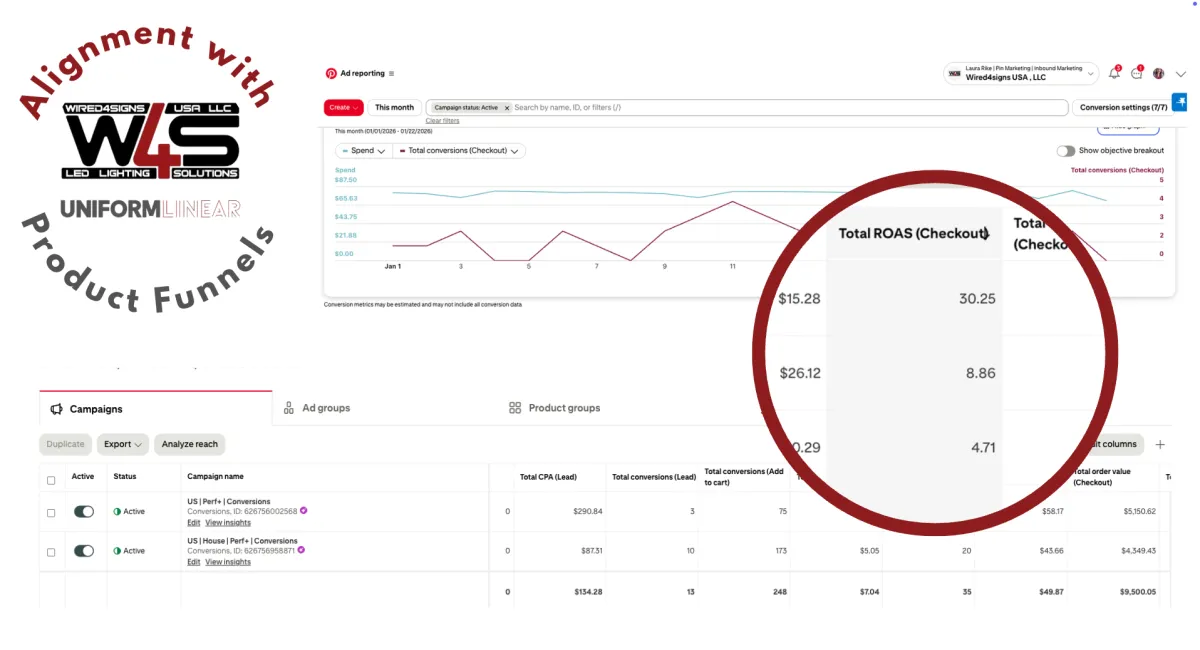Image resolution: width=1200 pixels, height=650 pixels.
Task: Click the purple badge after ID 626756958871
Action: (301, 549)
